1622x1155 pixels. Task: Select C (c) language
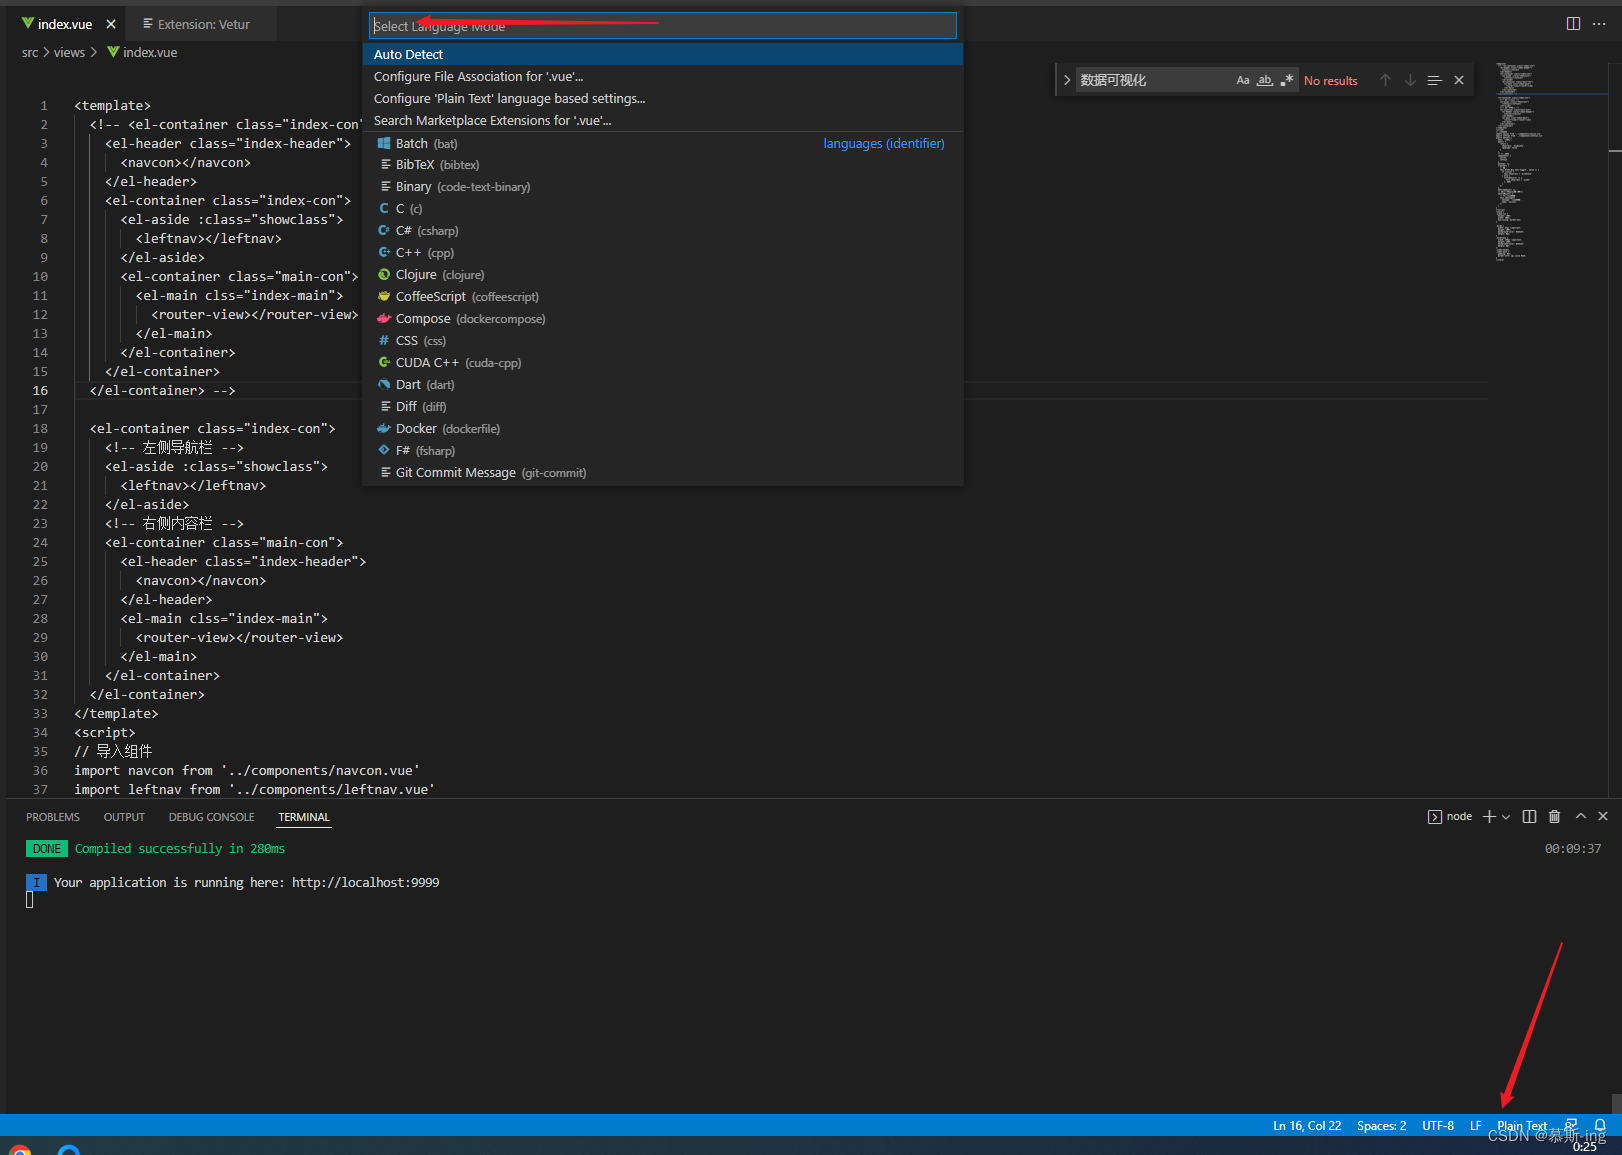pyautogui.click(x=663, y=209)
